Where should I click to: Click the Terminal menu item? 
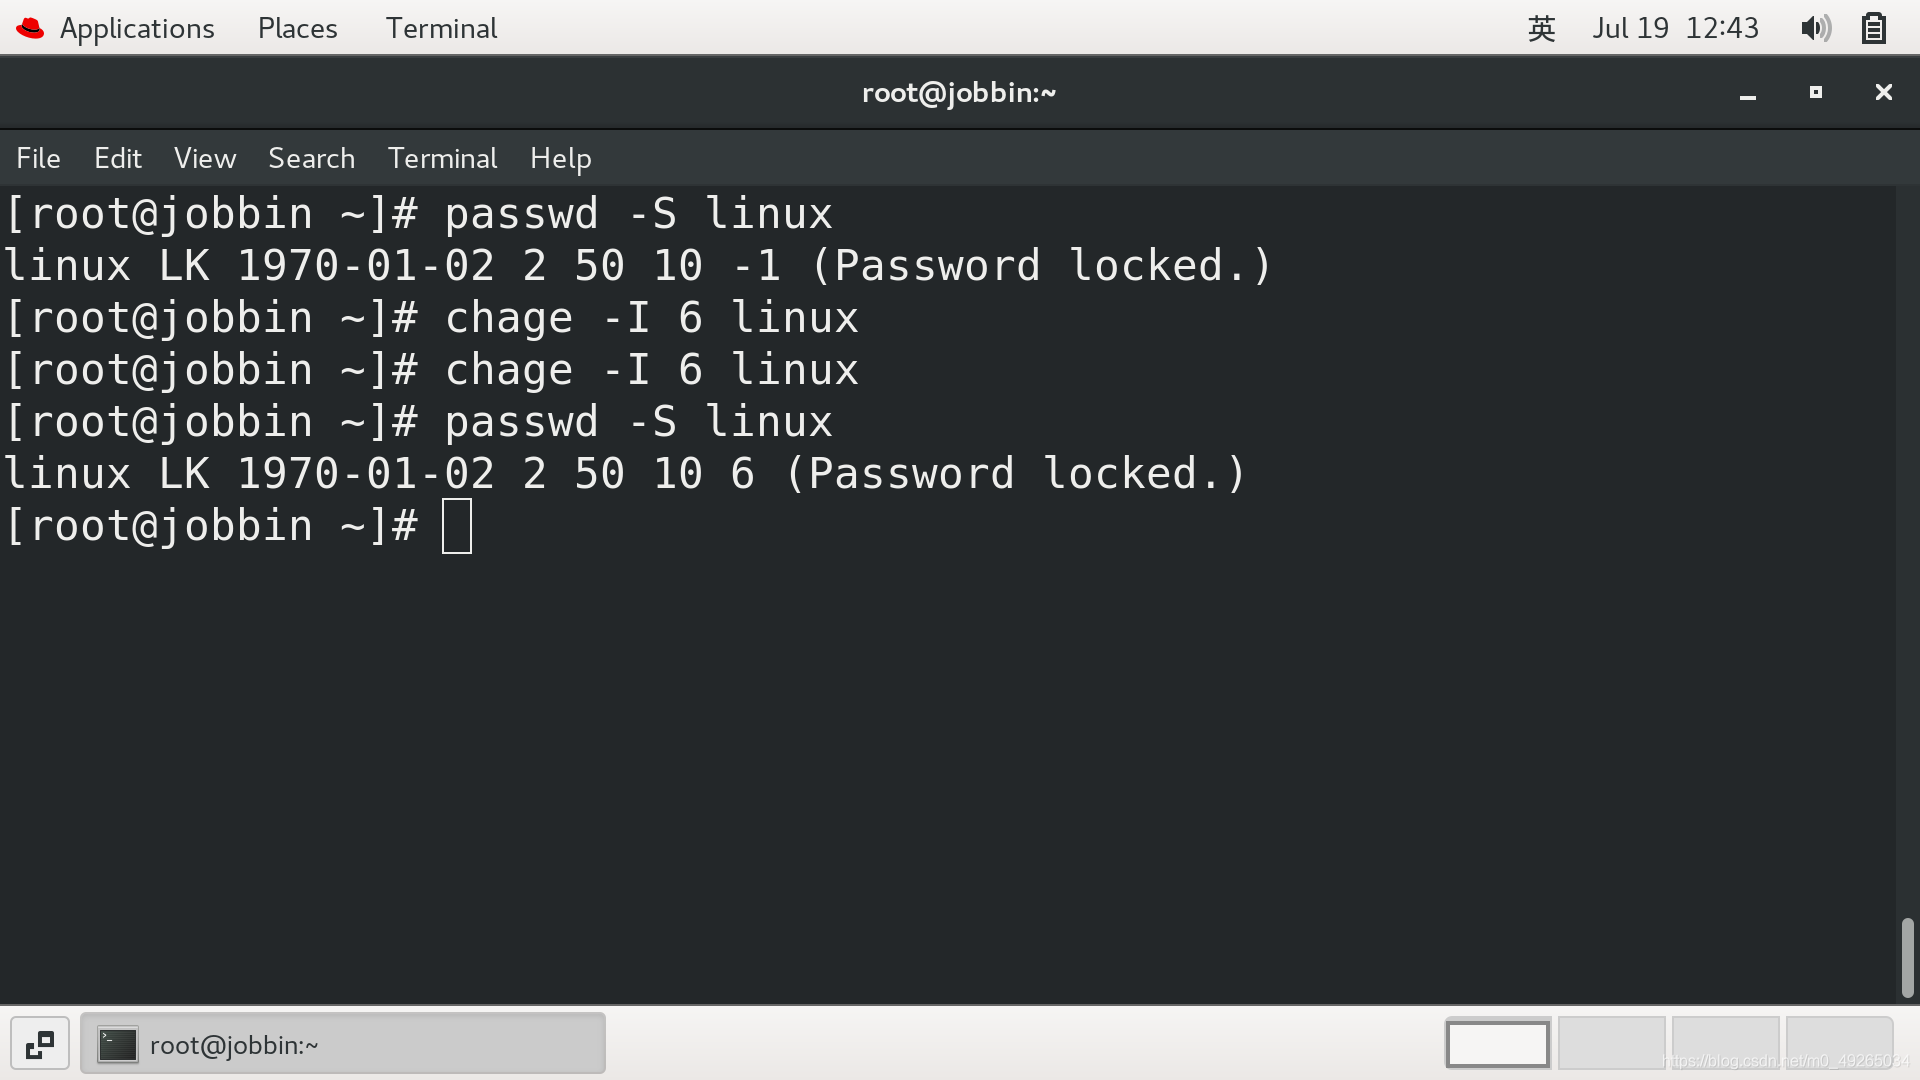[x=442, y=157]
